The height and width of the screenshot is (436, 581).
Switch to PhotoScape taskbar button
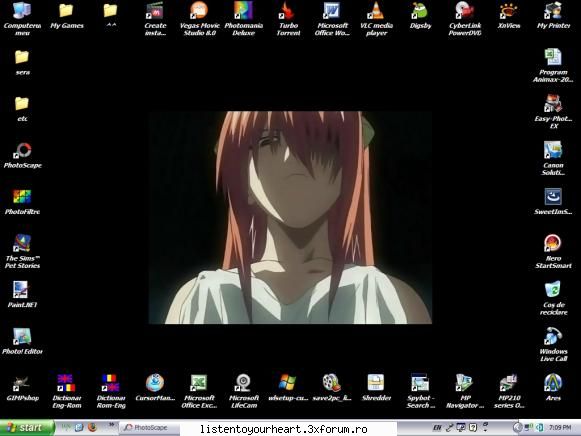click(x=150, y=428)
